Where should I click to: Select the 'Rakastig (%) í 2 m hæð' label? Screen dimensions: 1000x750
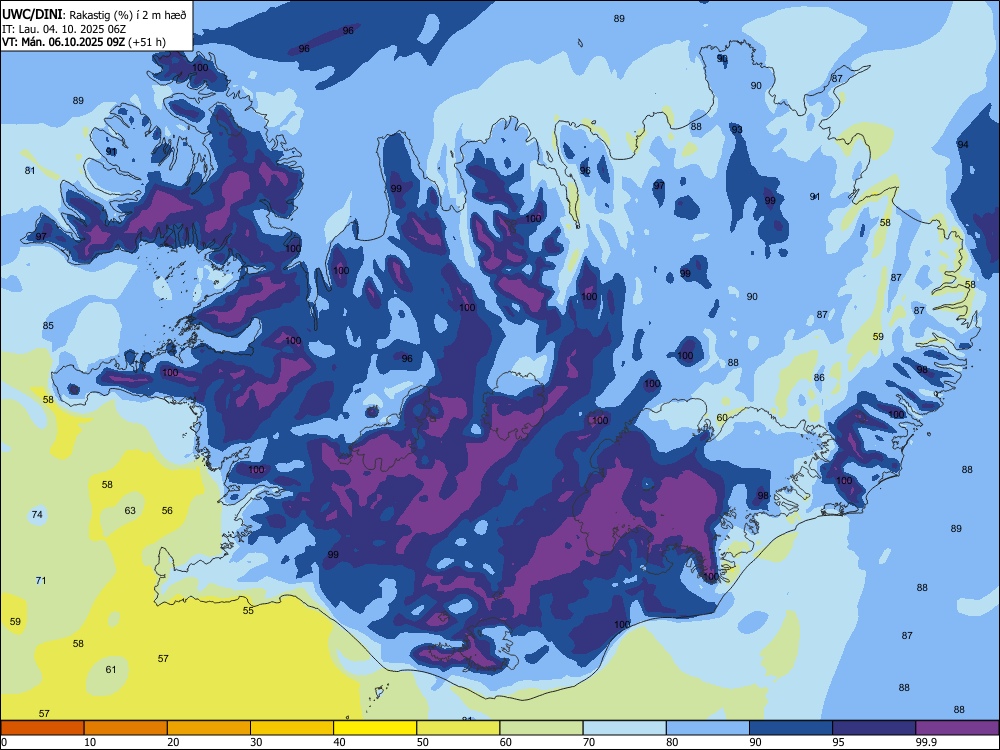coord(128,15)
